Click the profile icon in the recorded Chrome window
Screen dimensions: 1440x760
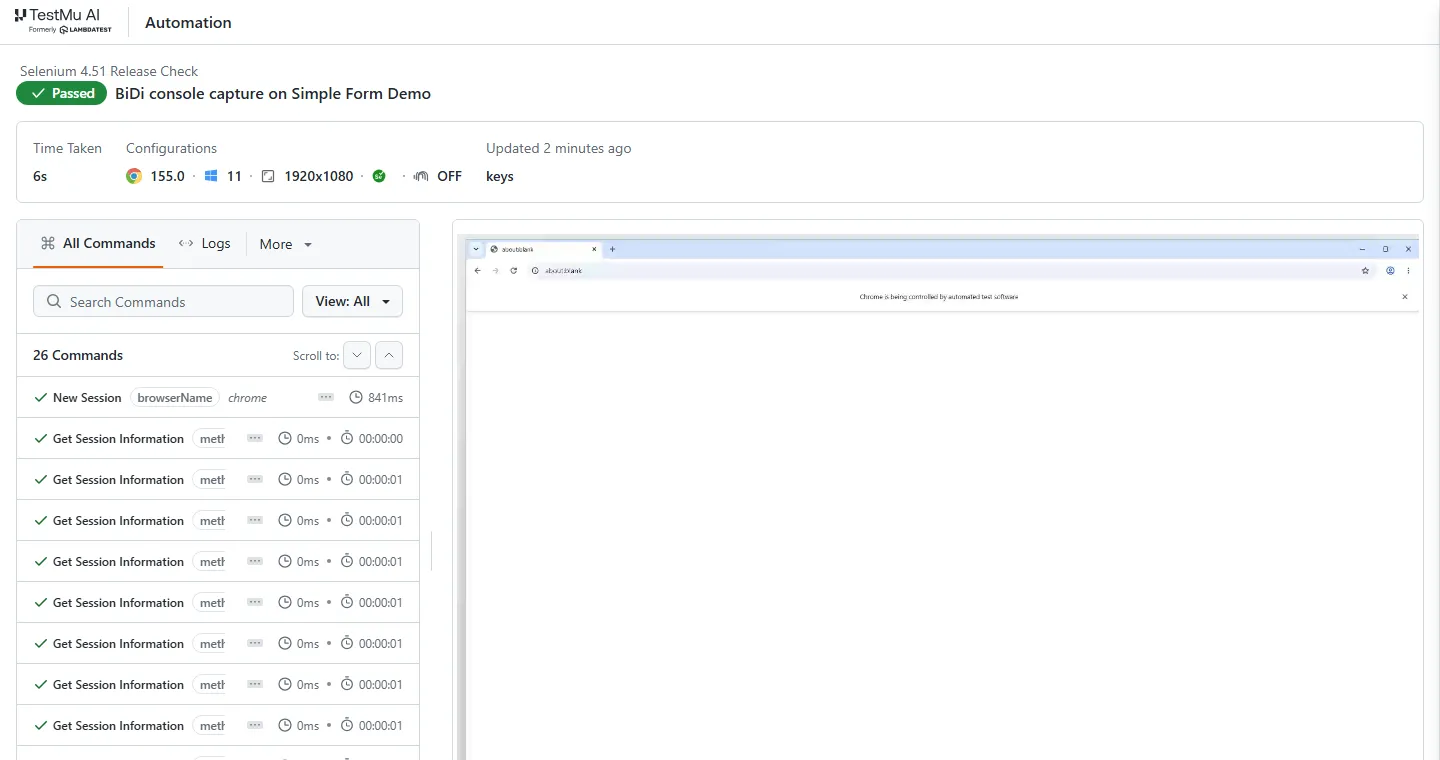1390,270
